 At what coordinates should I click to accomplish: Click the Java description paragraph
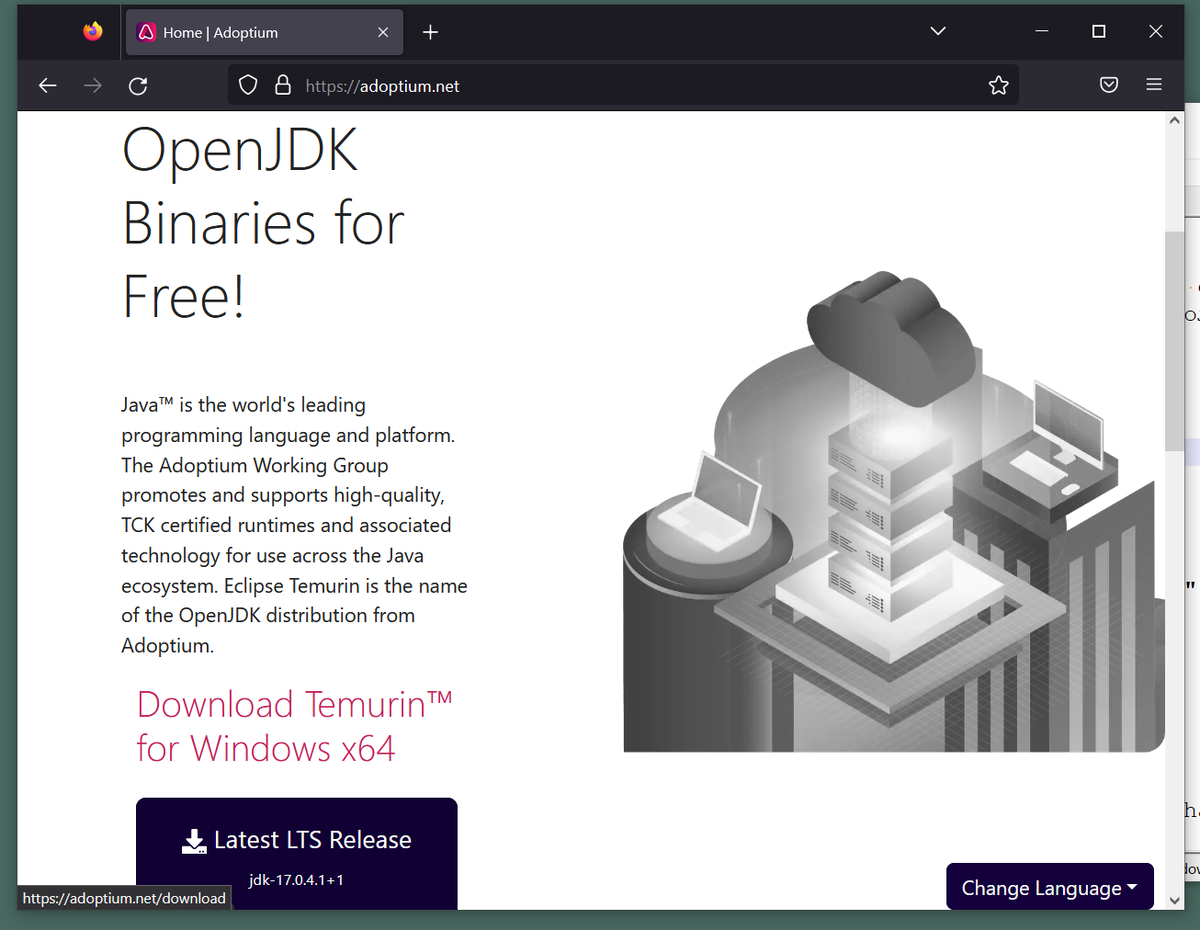coord(295,525)
